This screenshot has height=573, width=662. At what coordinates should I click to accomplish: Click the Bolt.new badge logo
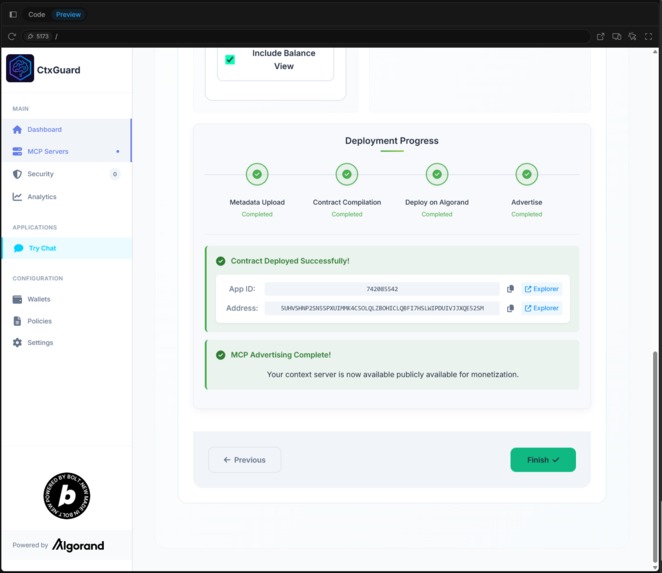[67, 496]
